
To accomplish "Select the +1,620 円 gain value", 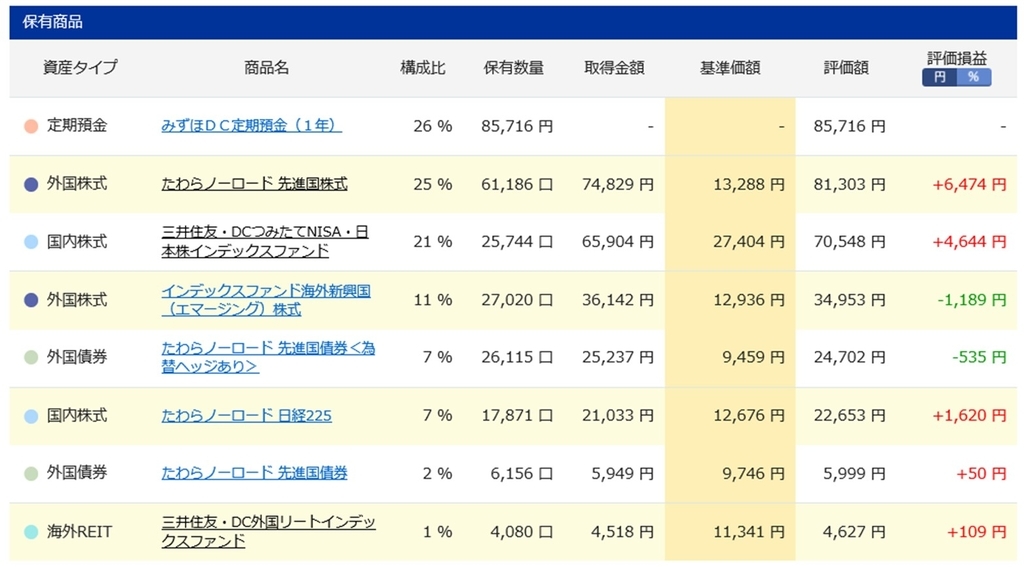I will [x=969, y=415].
